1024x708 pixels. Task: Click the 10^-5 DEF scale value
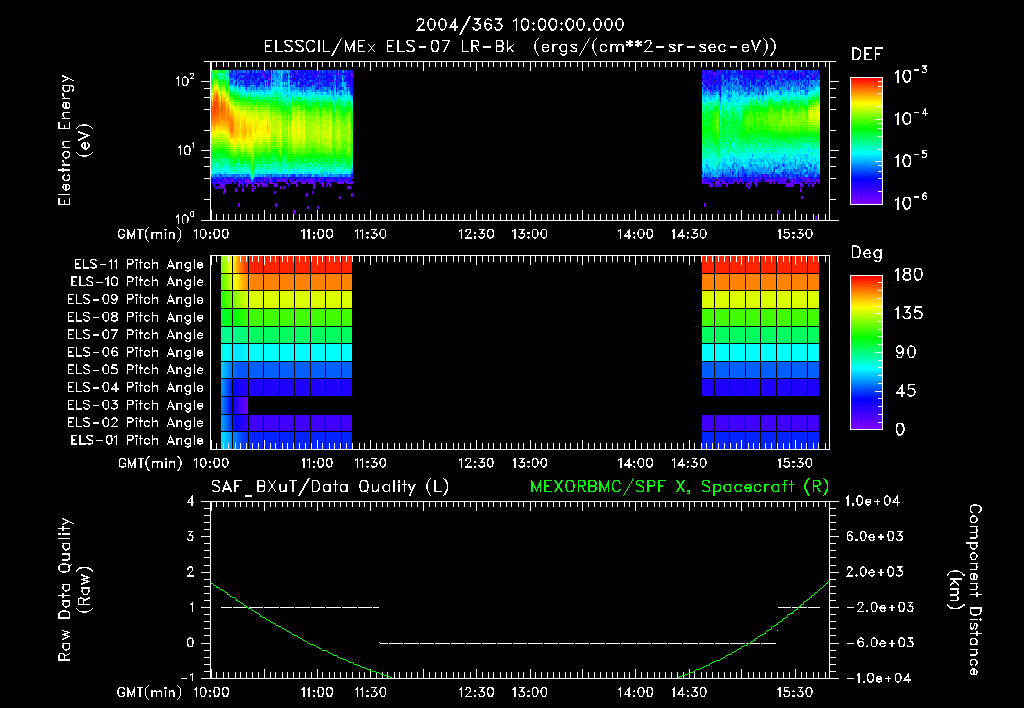(910, 160)
